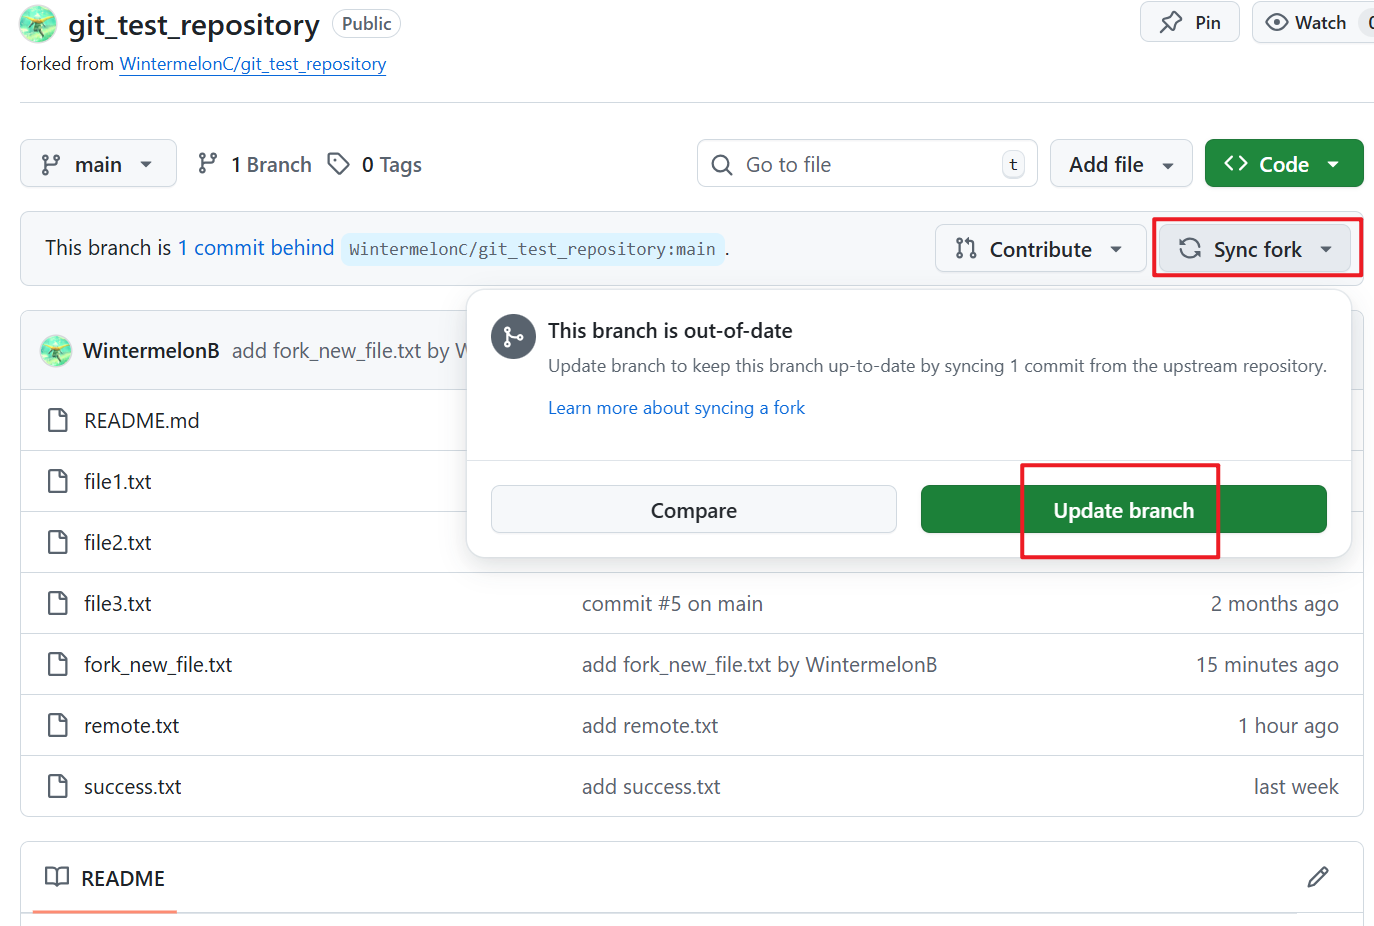Open the green Code dropdown
The image size is (1374, 926).
[1283, 164]
